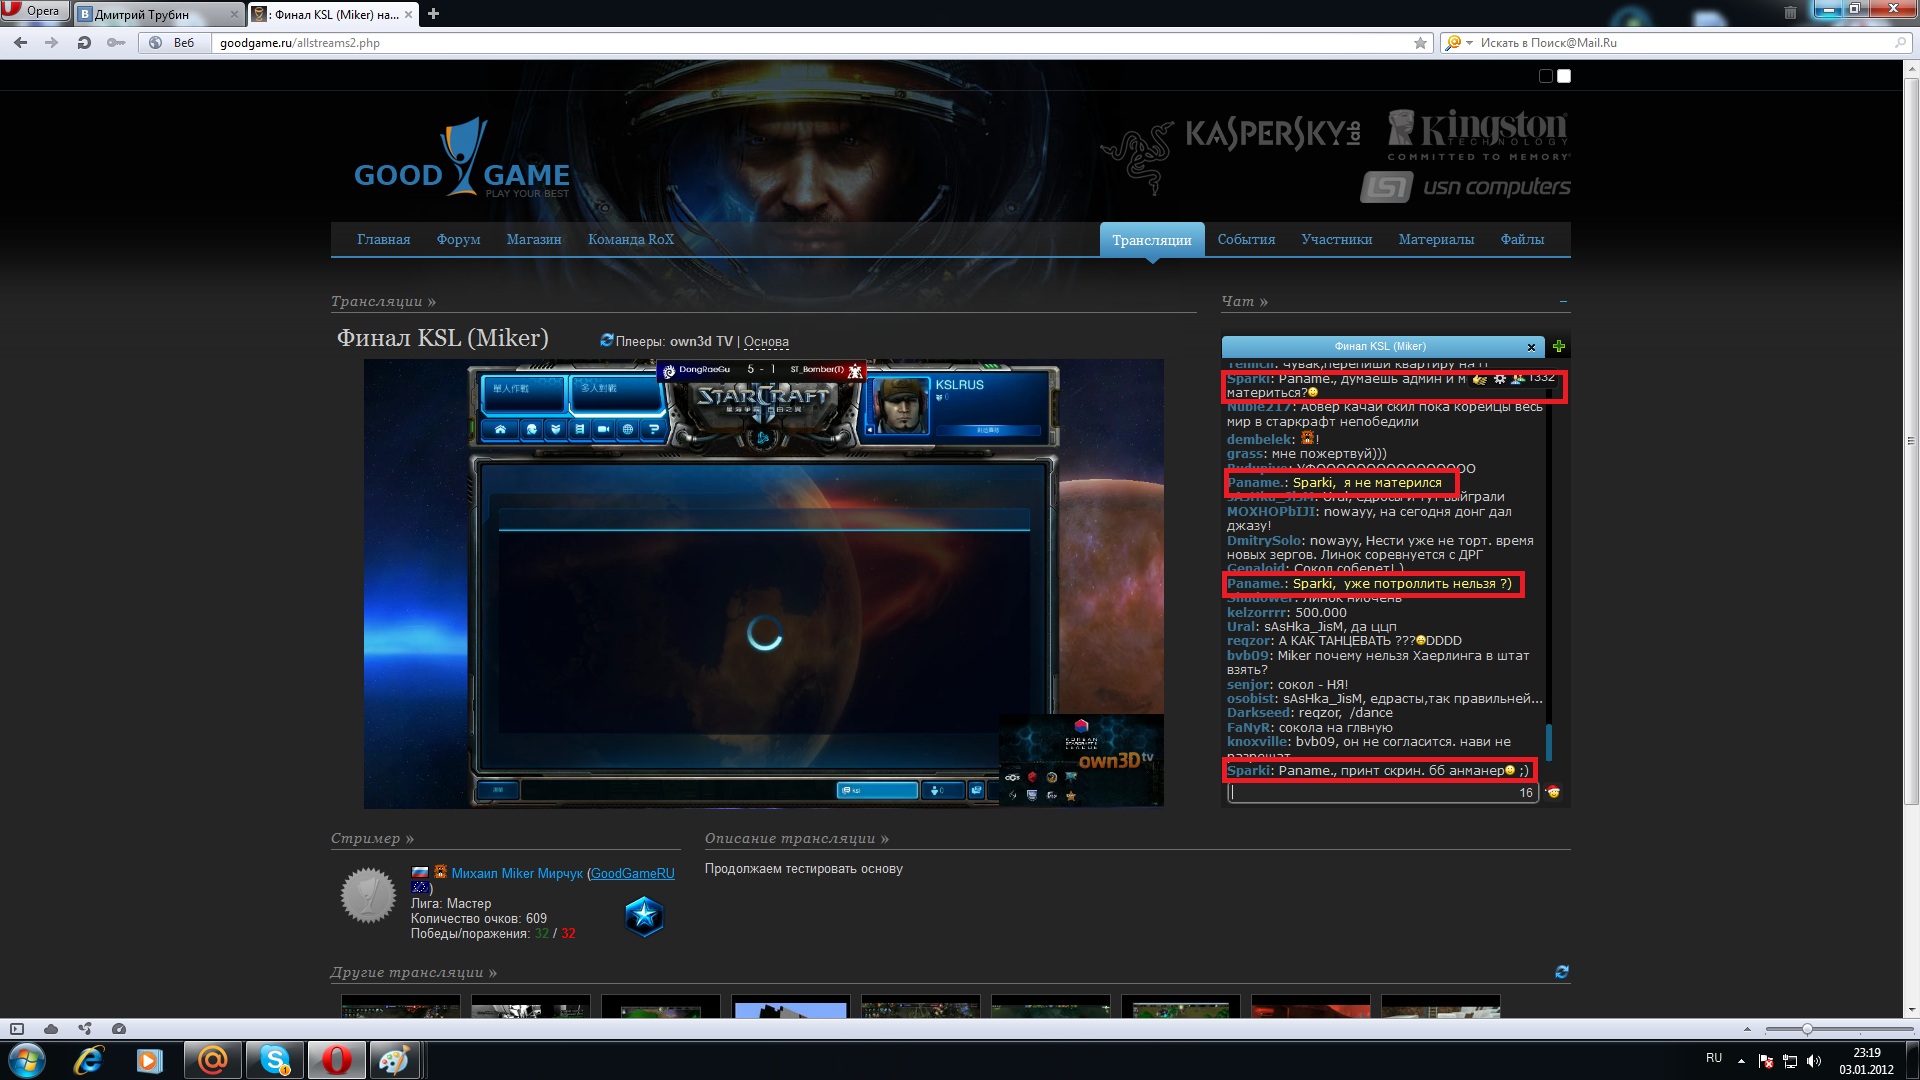The width and height of the screenshot is (1920, 1080).
Task: Open the volume speaker tray icon
Action: 1814,1061
